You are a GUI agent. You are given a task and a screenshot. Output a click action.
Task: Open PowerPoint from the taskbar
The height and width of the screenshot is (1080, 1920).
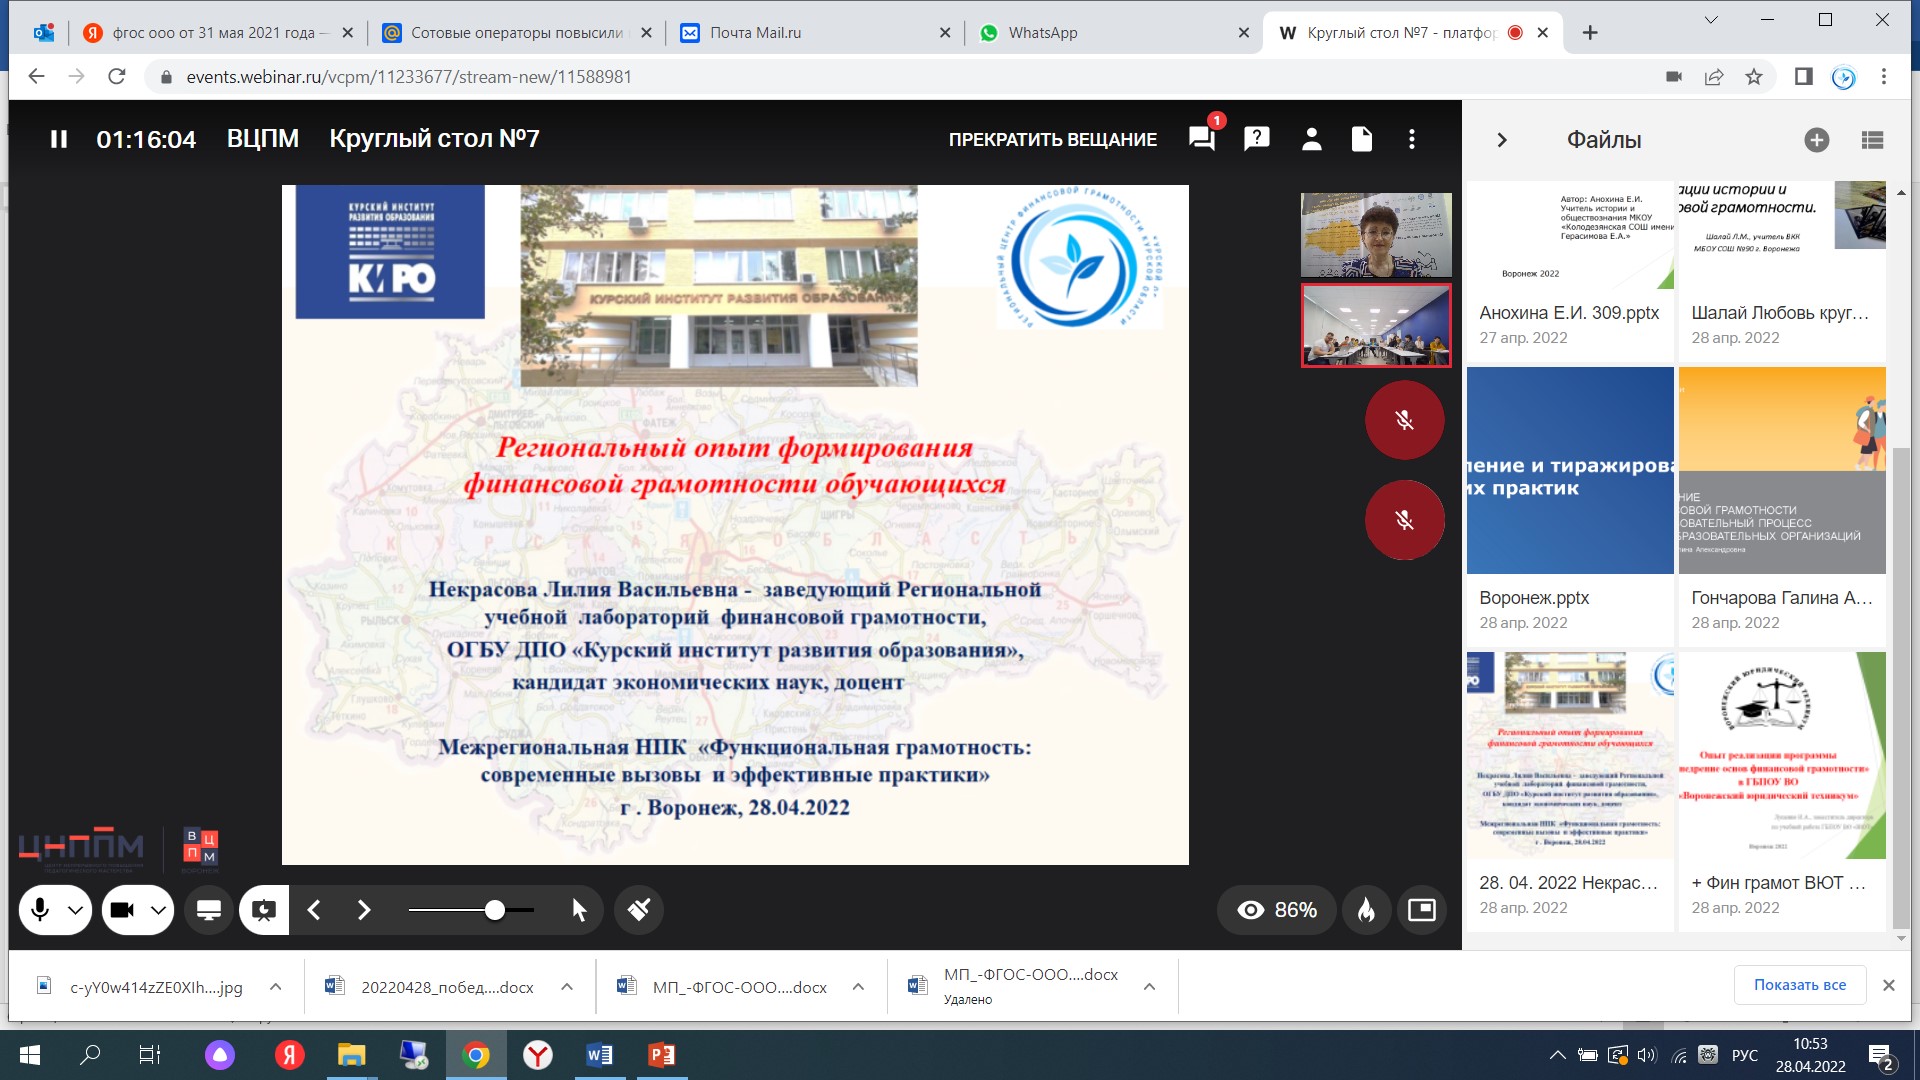[661, 1055]
